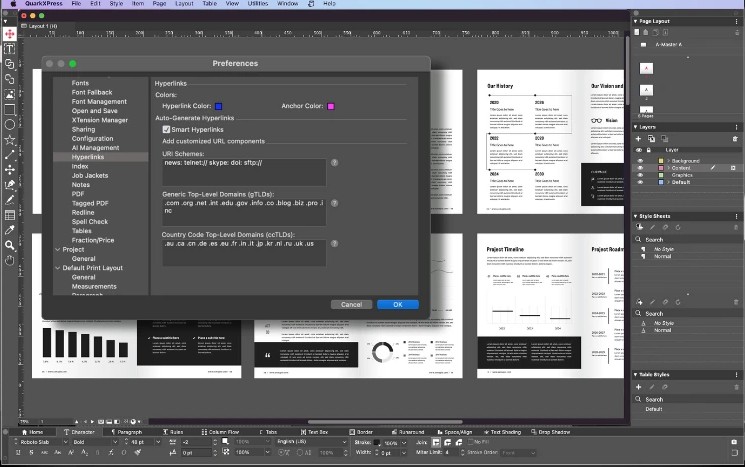The image size is (745, 467).
Task: Toggle the Smart Hyperlinks checkbox
Action: tap(166, 129)
